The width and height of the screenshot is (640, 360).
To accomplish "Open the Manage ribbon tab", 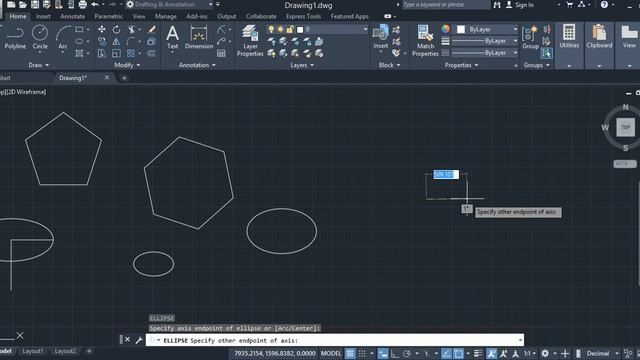I will coord(165,16).
